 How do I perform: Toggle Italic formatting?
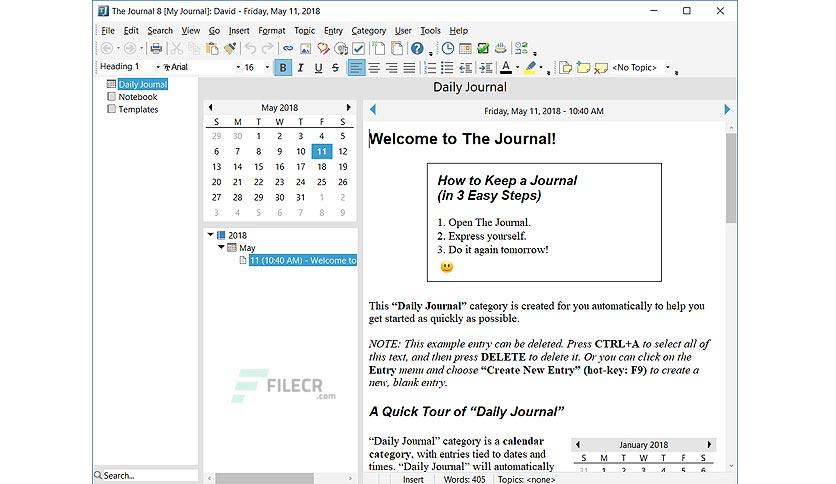(301, 68)
